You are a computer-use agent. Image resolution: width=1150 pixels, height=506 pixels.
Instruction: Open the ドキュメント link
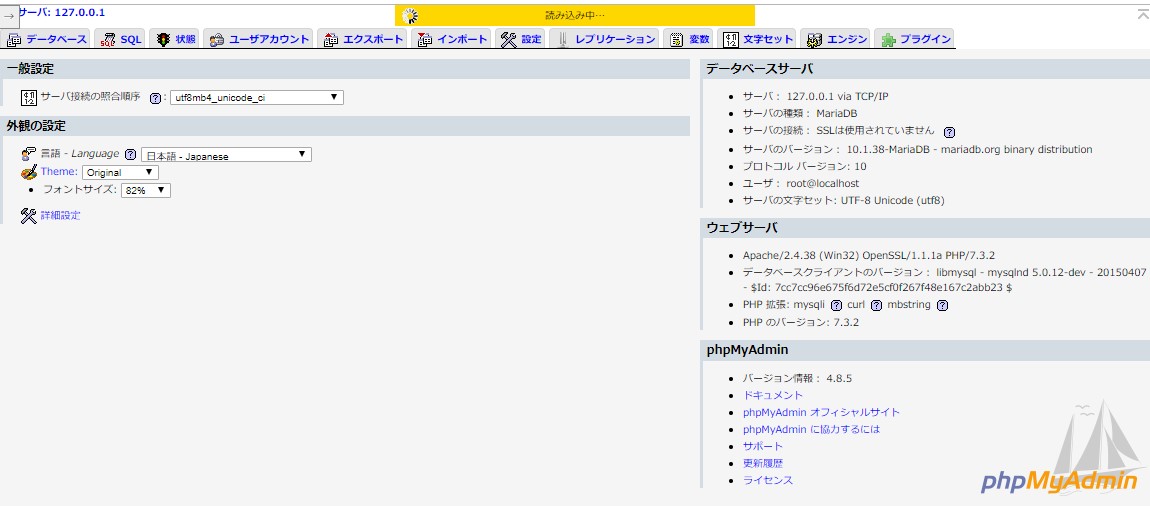pyautogui.click(x=773, y=395)
